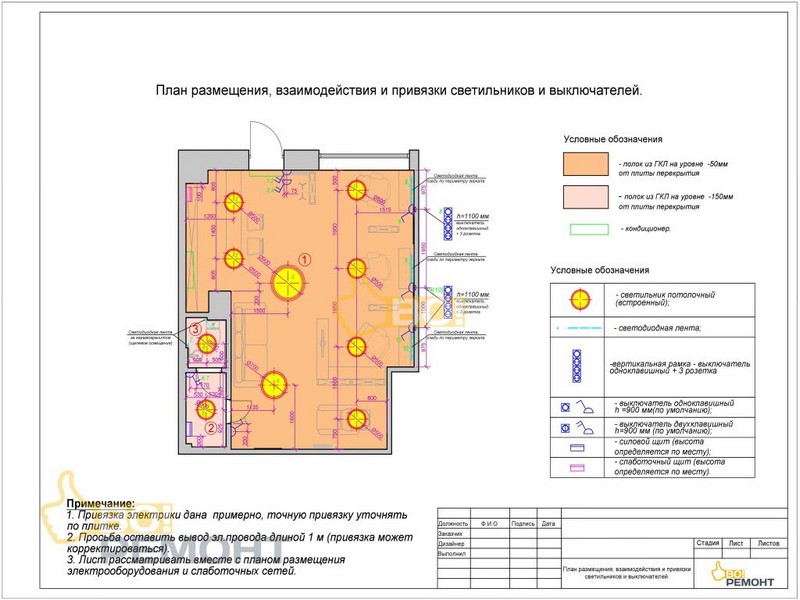800x600 pixels.
Task: Click the 'Выполнил' row label
Action: click(x=452, y=554)
